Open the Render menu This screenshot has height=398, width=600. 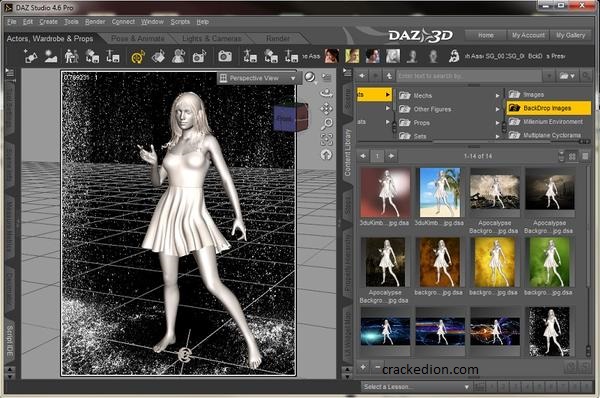[95, 22]
